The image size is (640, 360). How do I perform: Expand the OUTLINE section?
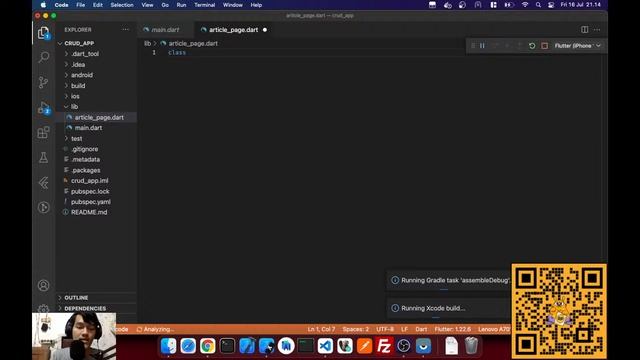coord(96,298)
